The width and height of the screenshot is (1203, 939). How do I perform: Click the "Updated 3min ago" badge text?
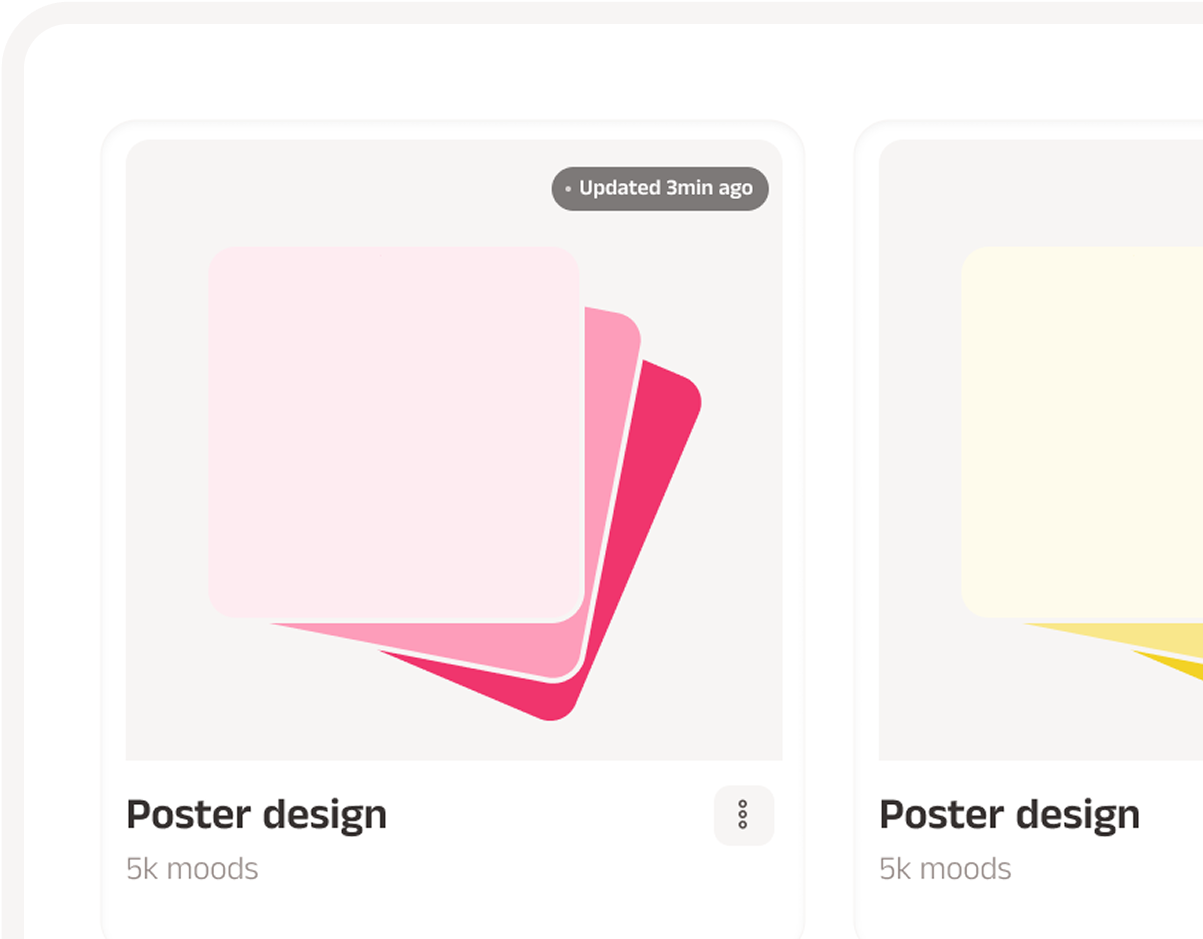click(x=665, y=188)
